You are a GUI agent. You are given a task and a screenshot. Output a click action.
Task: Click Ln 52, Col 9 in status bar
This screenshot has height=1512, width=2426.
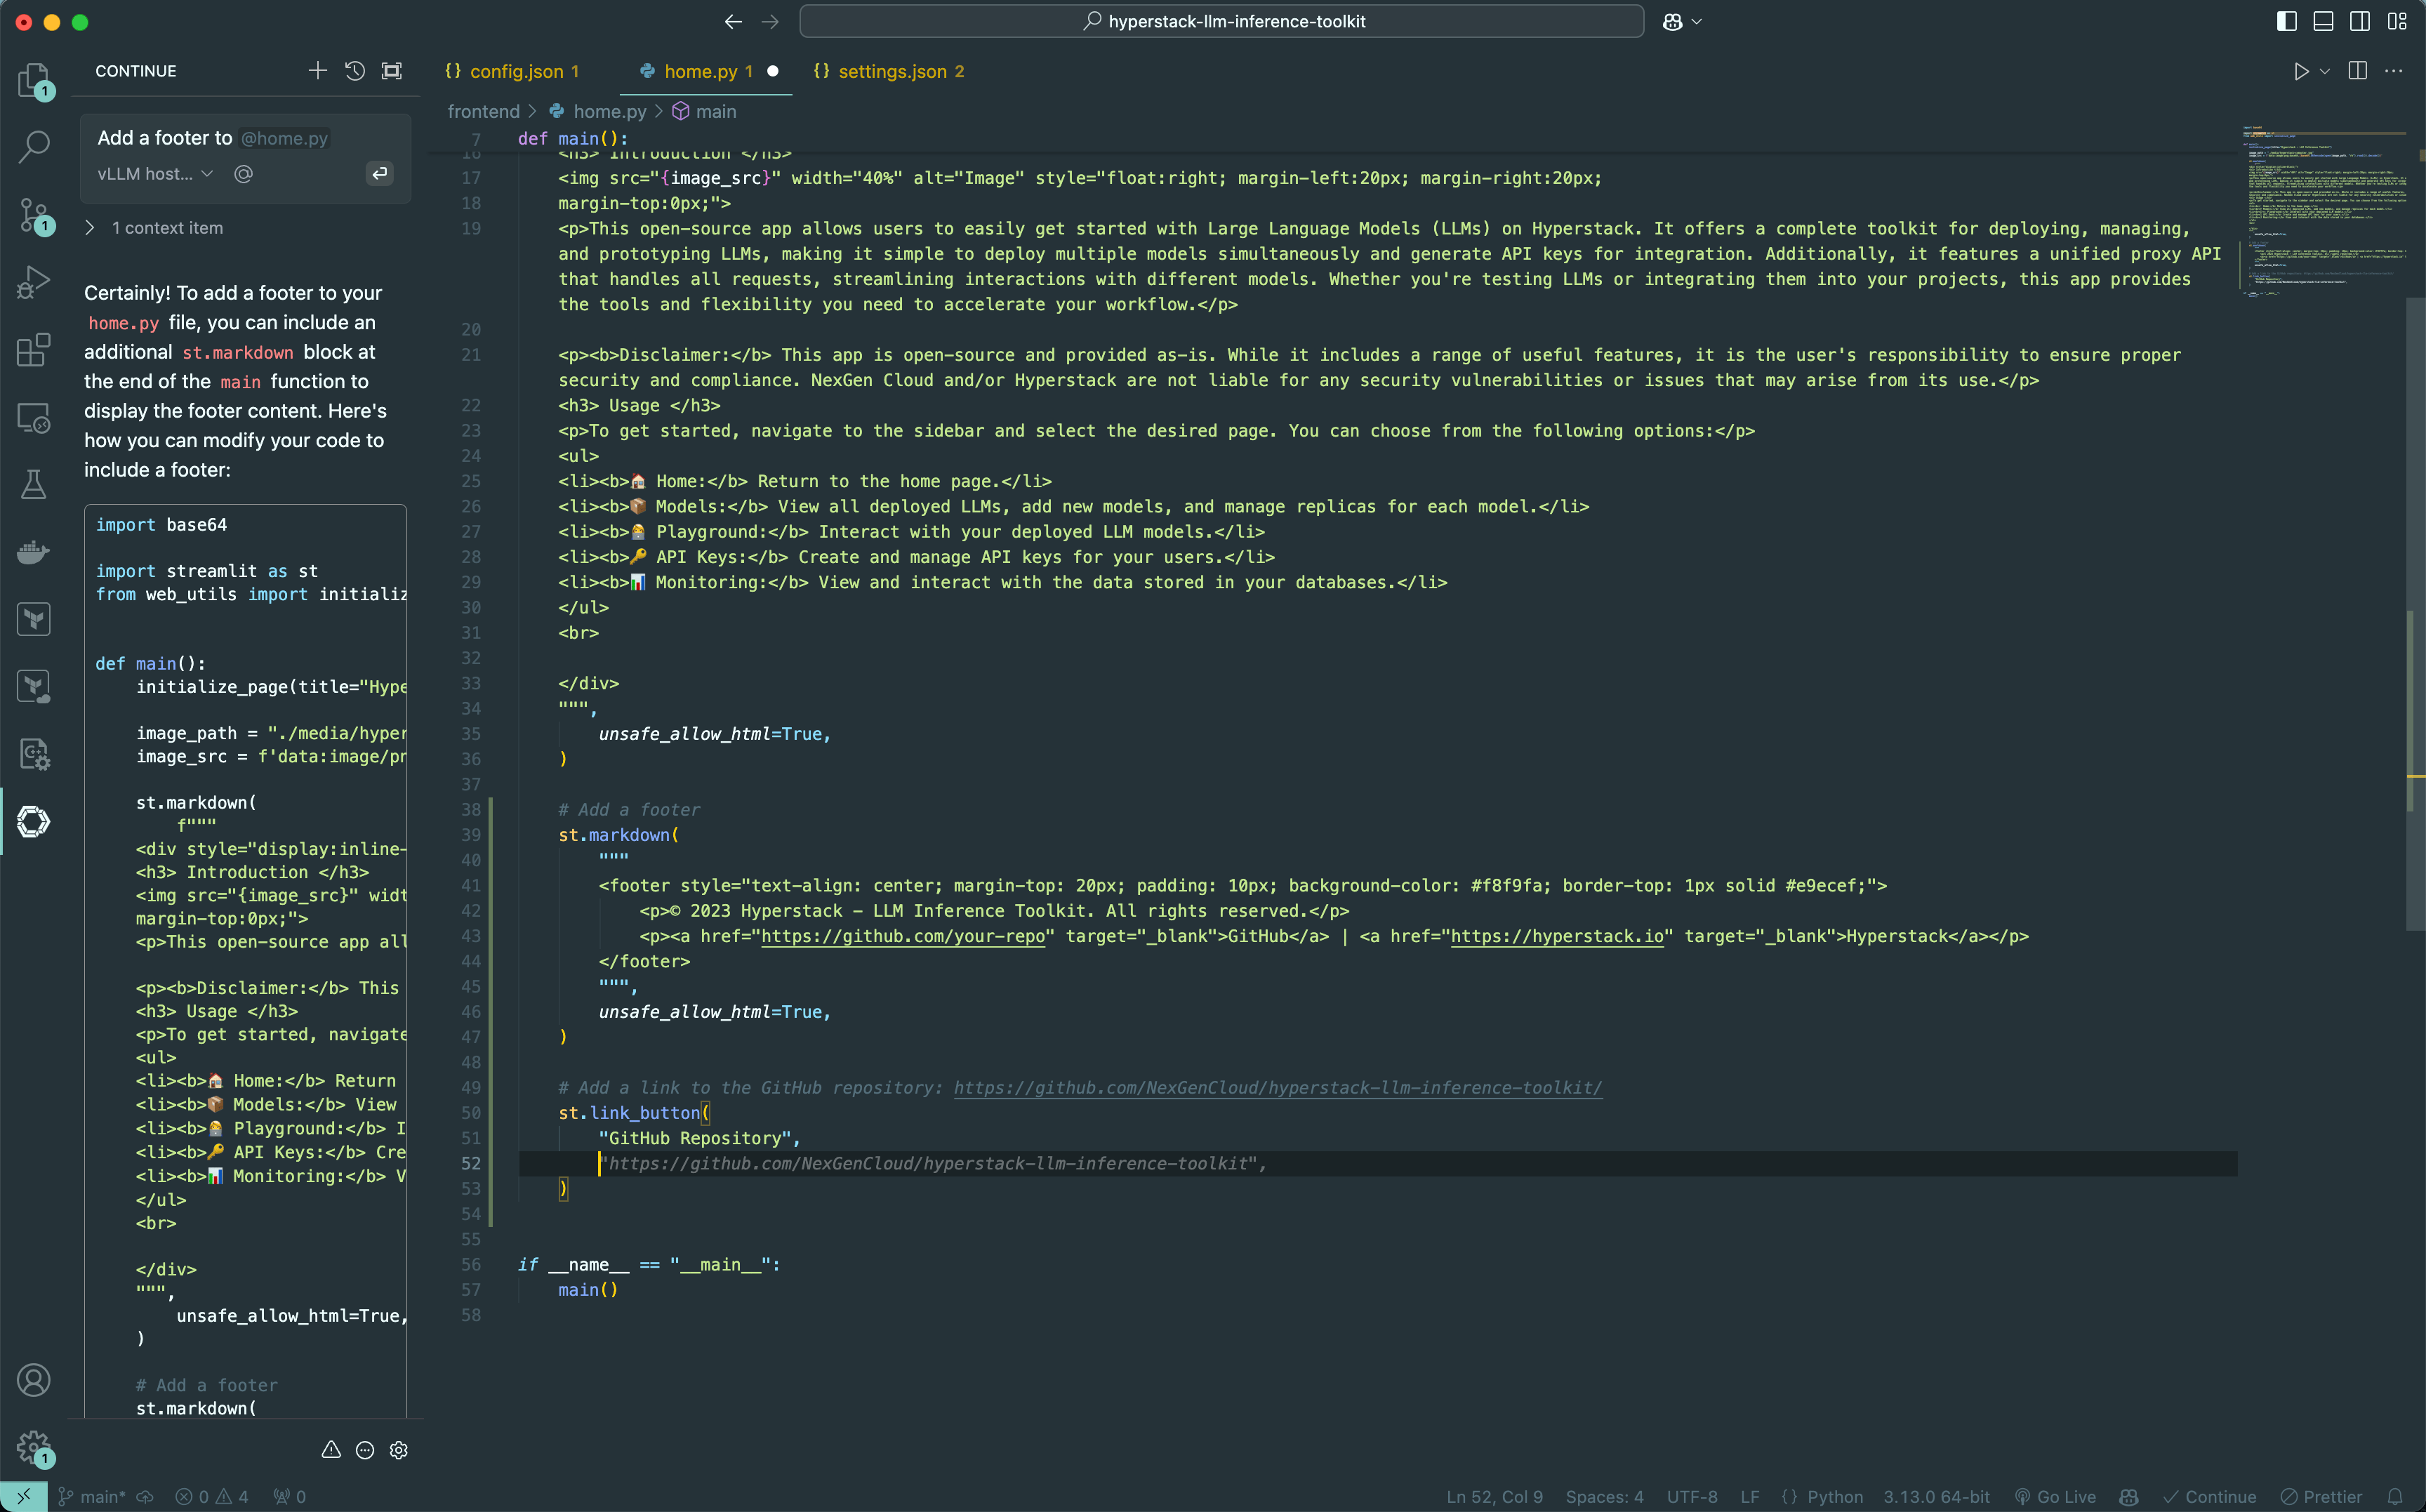(1494, 1496)
